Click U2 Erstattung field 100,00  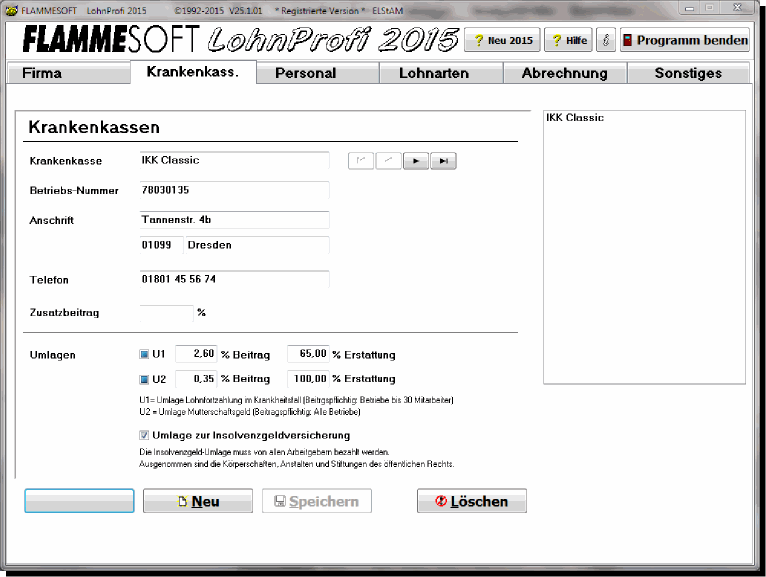pyautogui.click(x=308, y=379)
